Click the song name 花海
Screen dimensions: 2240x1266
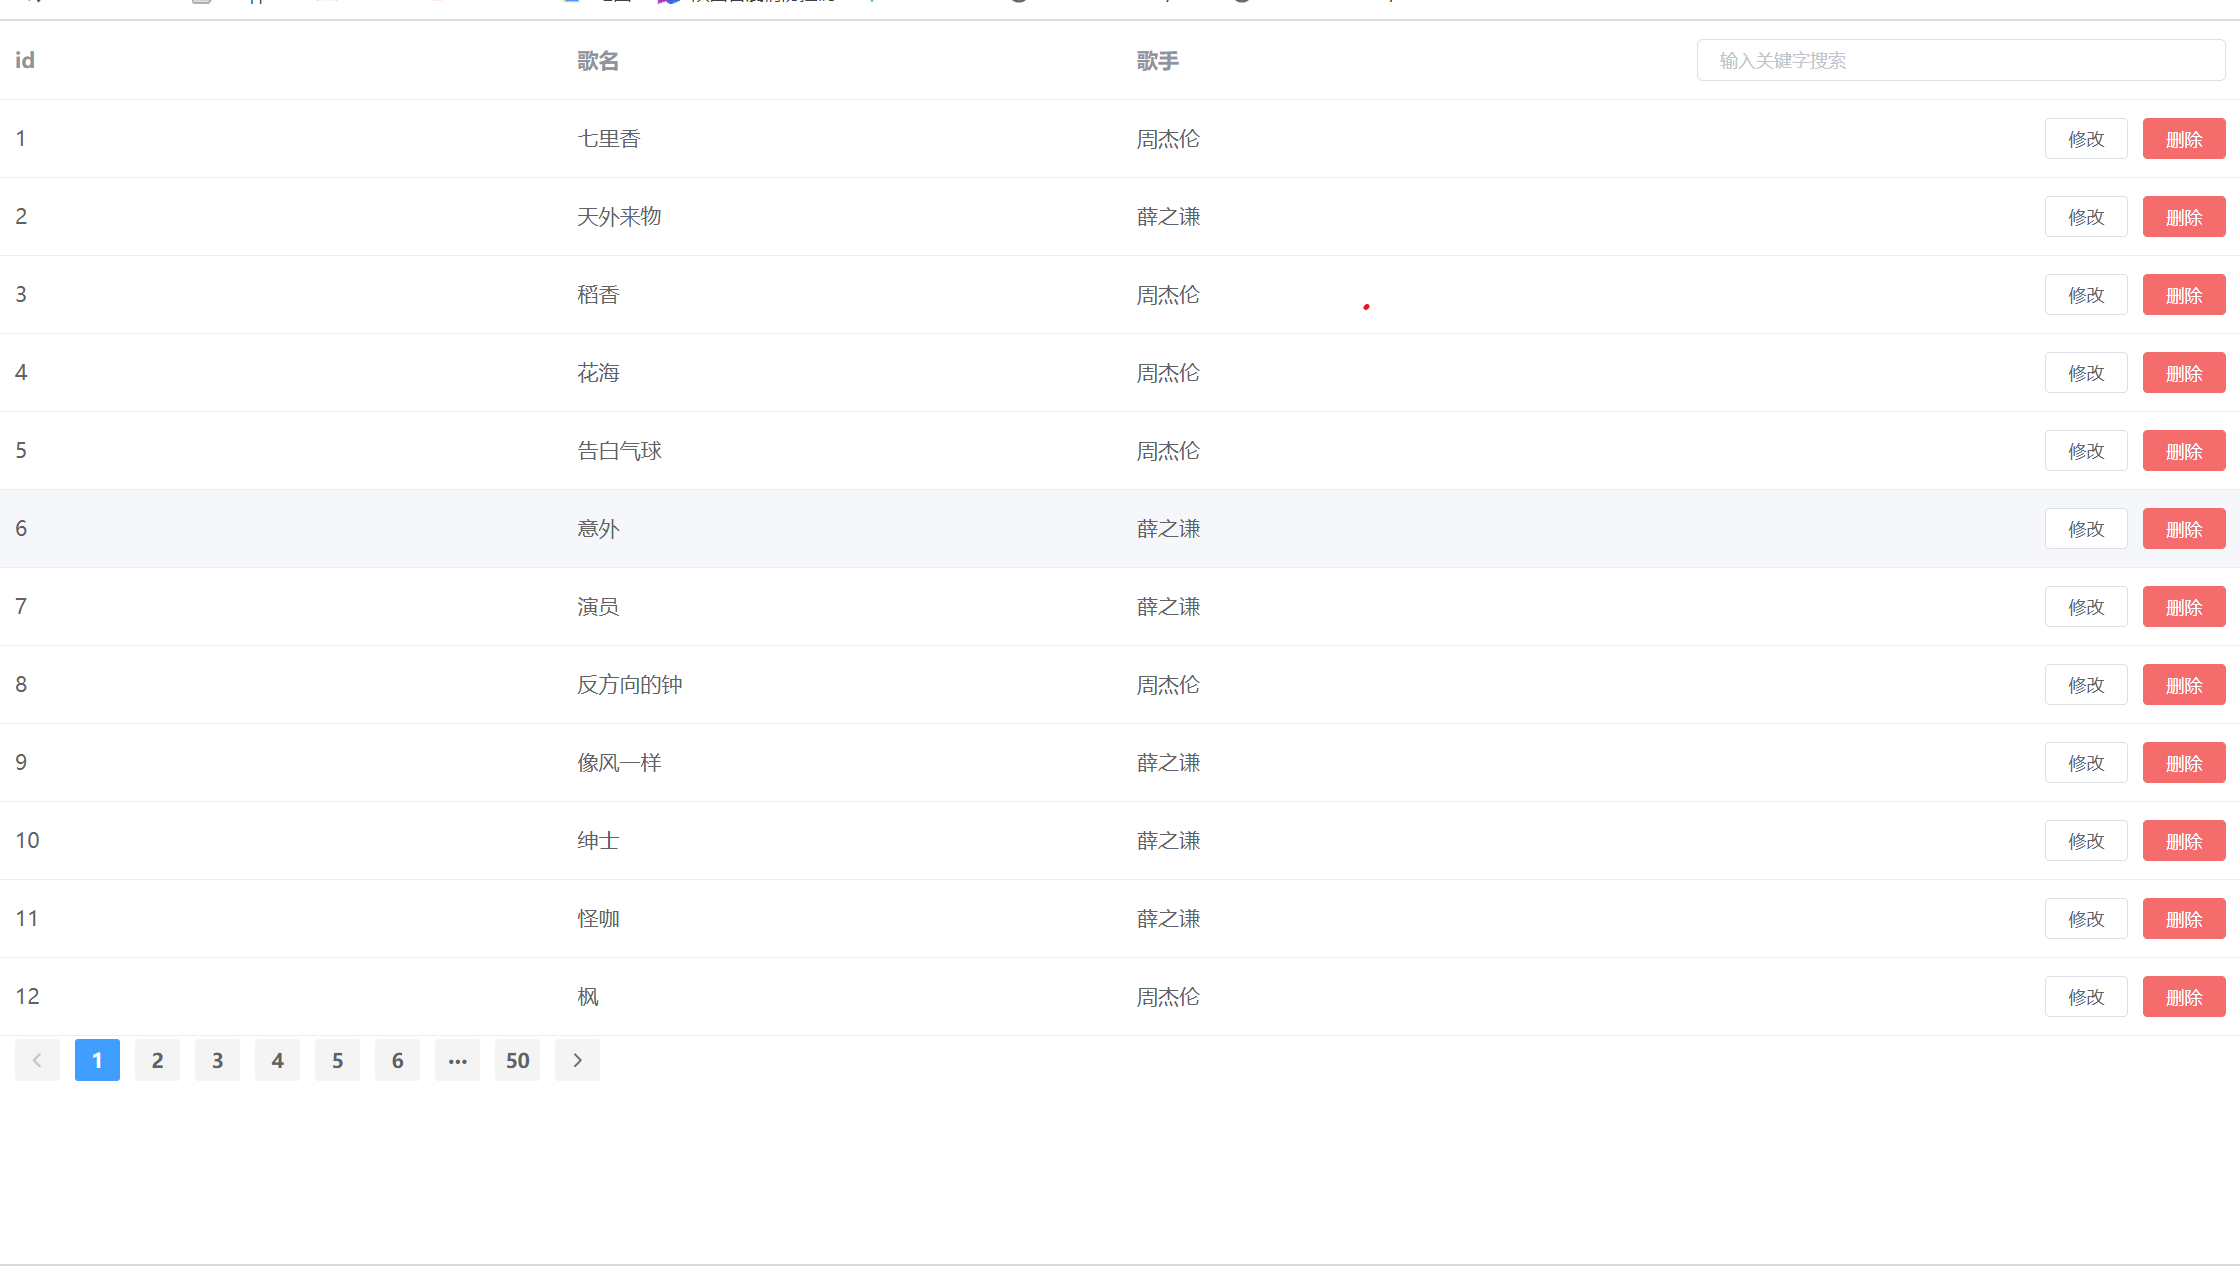[598, 373]
